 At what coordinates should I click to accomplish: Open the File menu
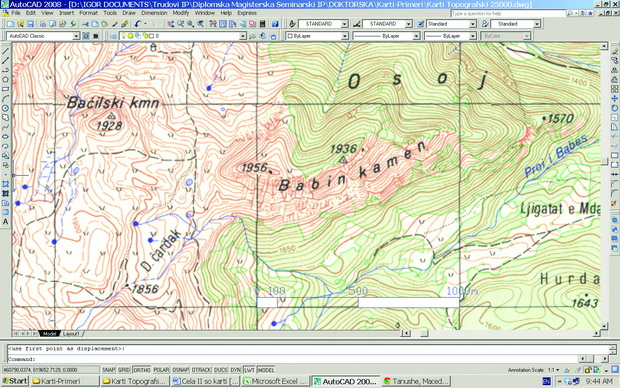16,13
